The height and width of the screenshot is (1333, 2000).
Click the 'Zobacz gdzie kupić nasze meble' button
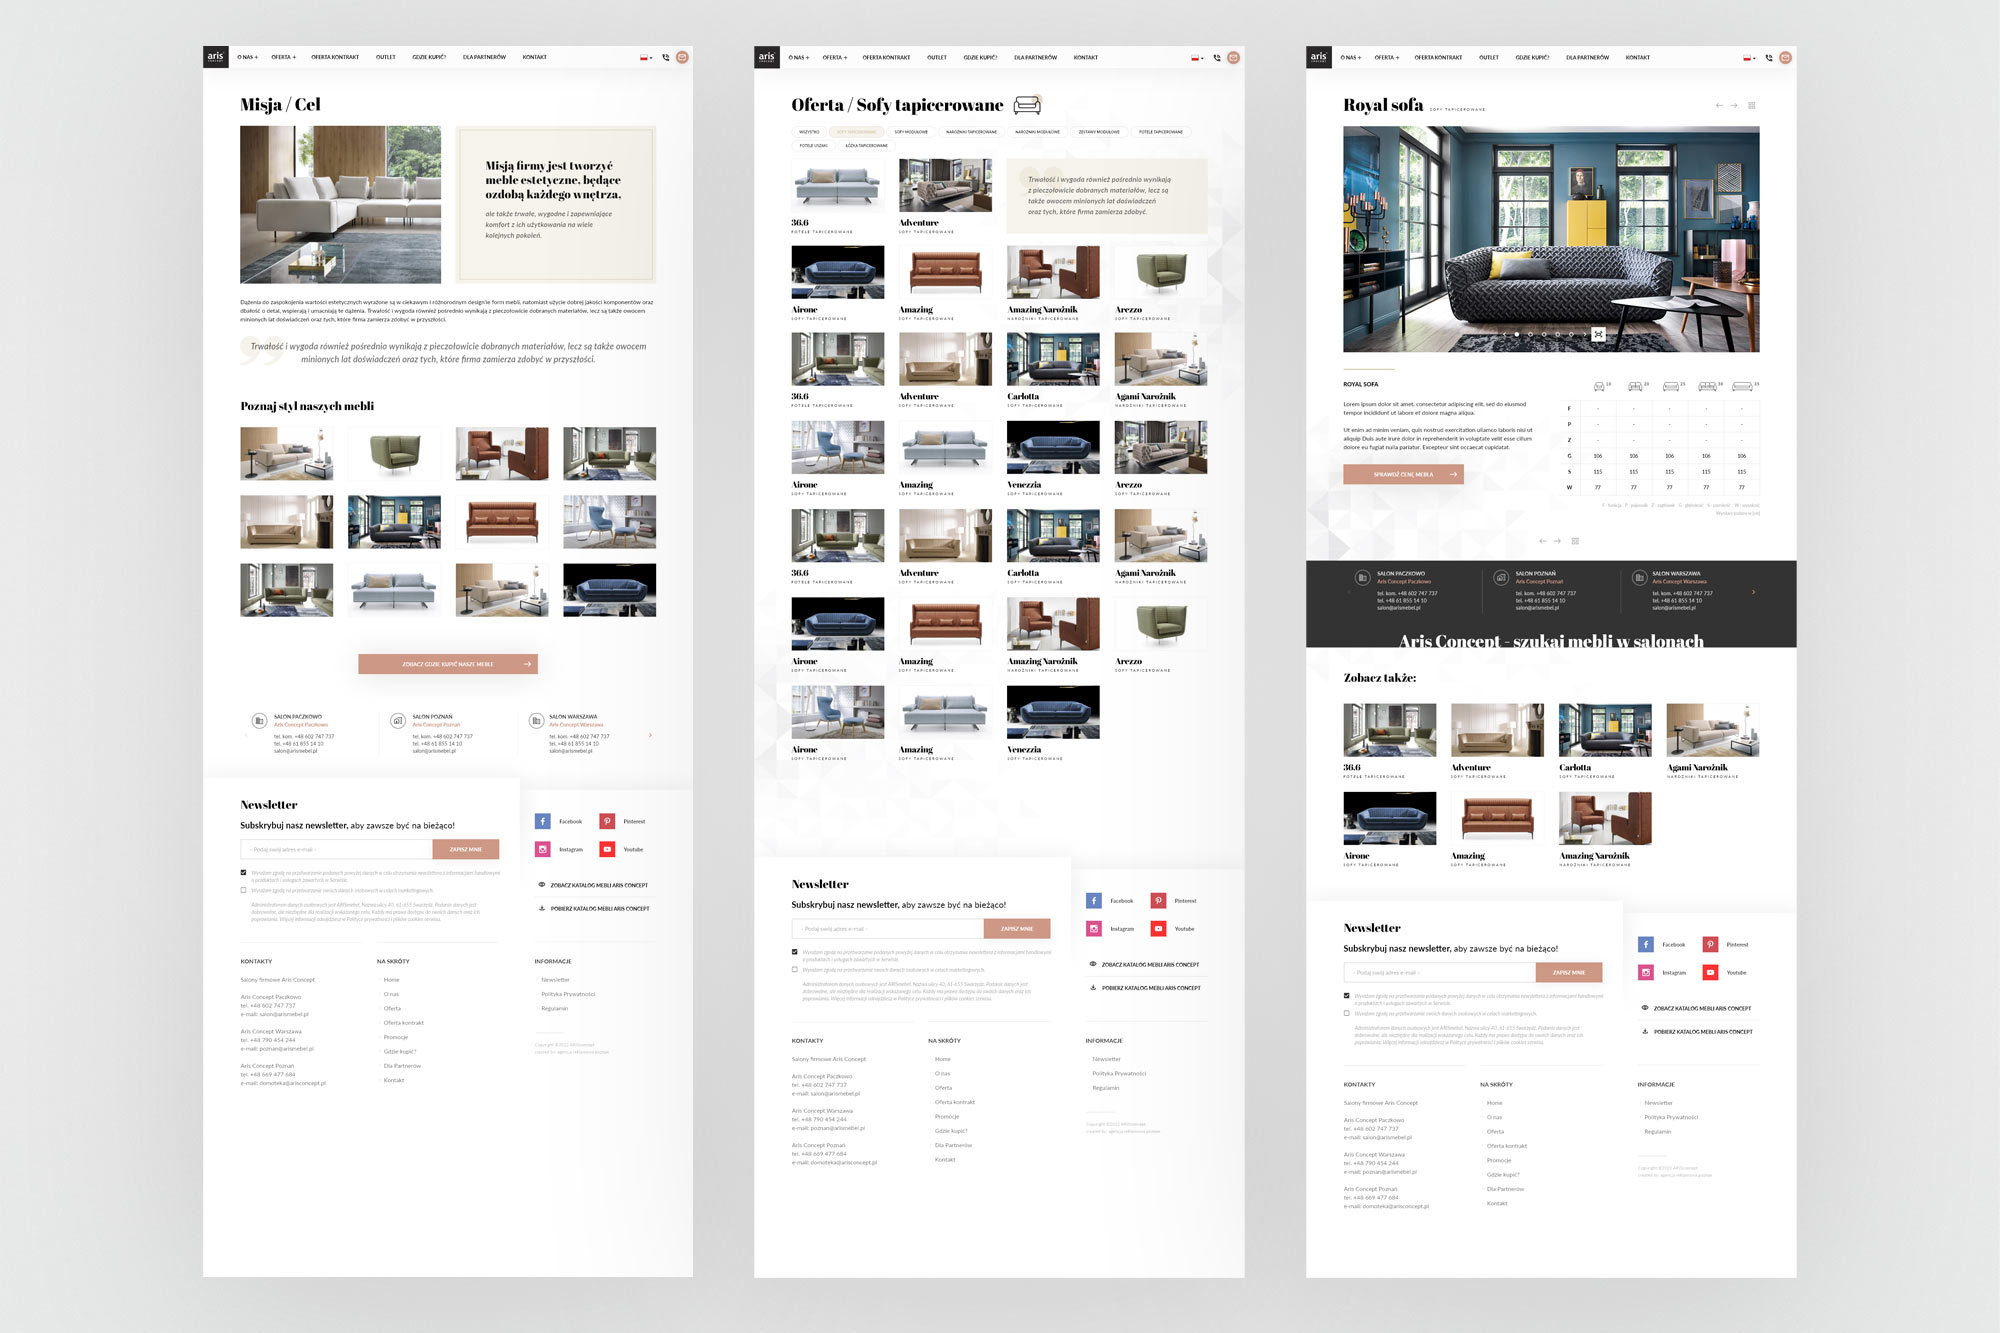point(448,664)
